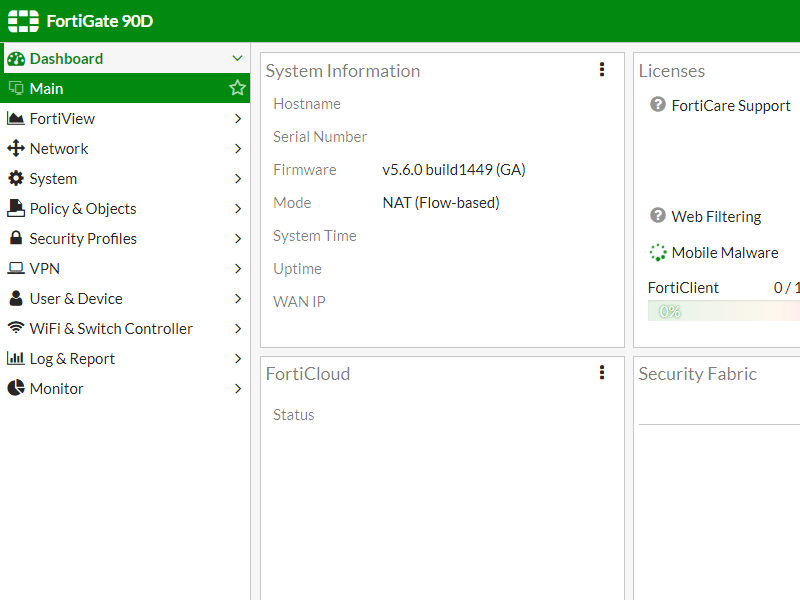800x600 pixels.
Task: Click the Security Profiles lock icon
Action: pyautogui.click(x=16, y=238)
